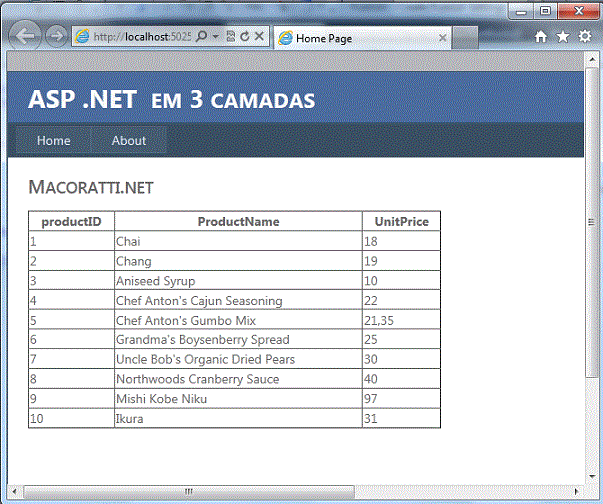Click the About menu item
Screen dimensions: 603x504
click(129, 140)
